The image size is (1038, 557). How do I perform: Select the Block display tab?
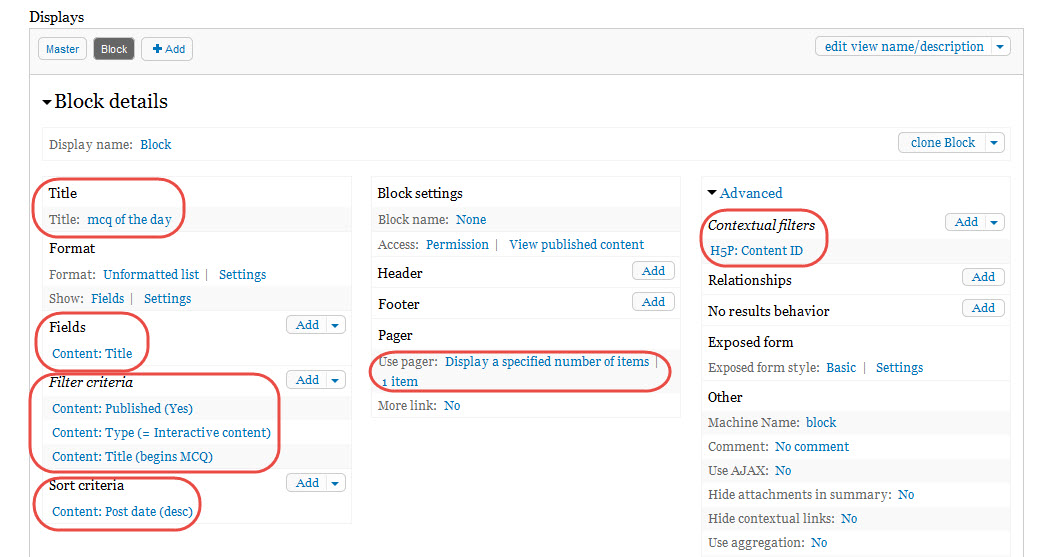click(x=114, y=49)
